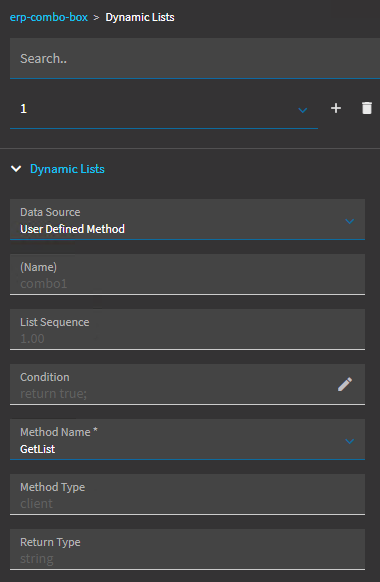Open the Method Name dropdown
Image resolution: width=380 pixels, height=582 pixels.
click(x=187, y=439)
